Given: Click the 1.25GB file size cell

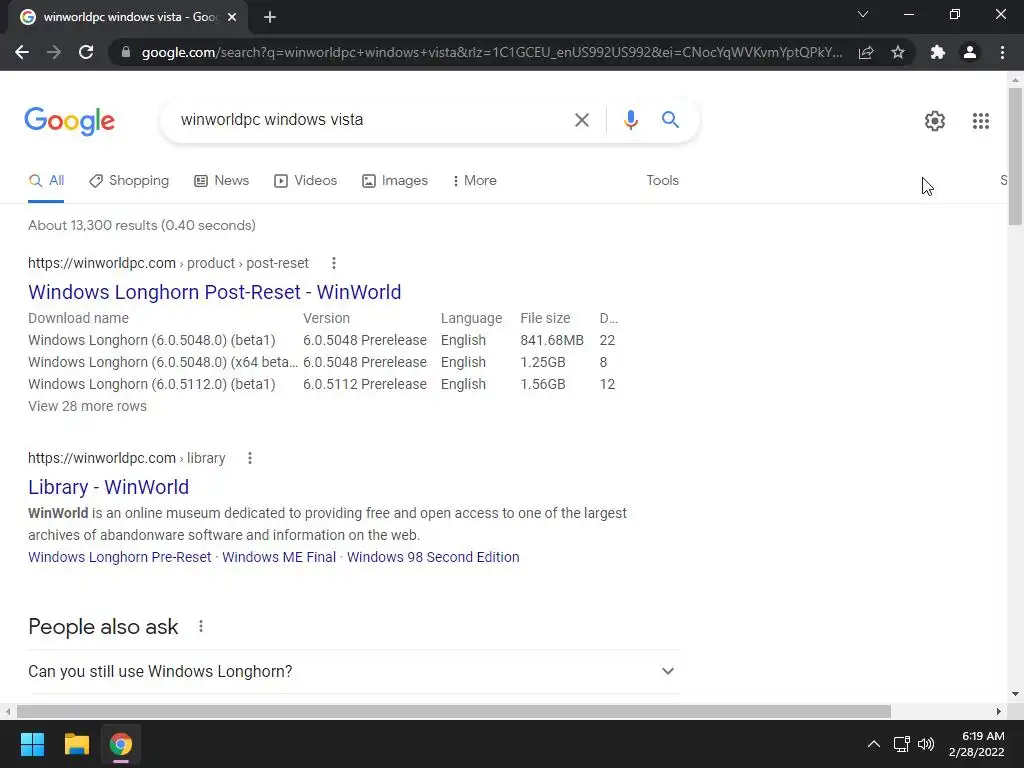Looking at the screenshot, I should click(543, 362).
